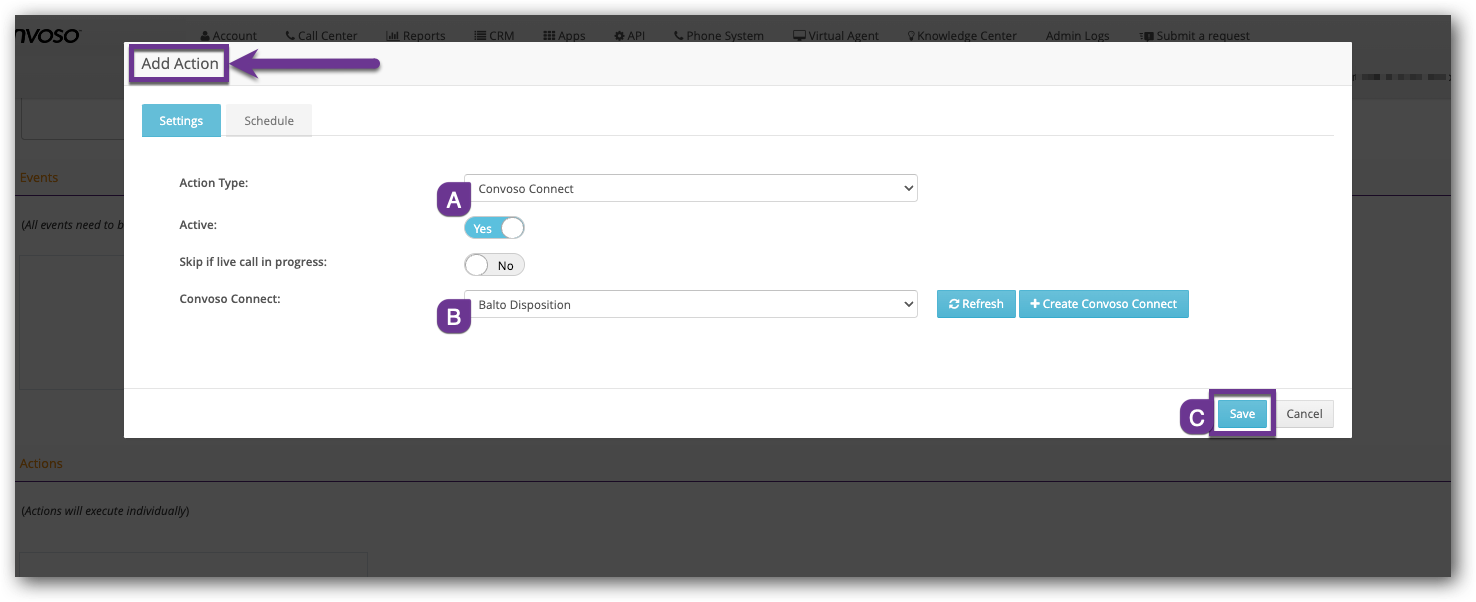Click the Virtual Agent monitor icon
1476x602 pixels.
799,36
